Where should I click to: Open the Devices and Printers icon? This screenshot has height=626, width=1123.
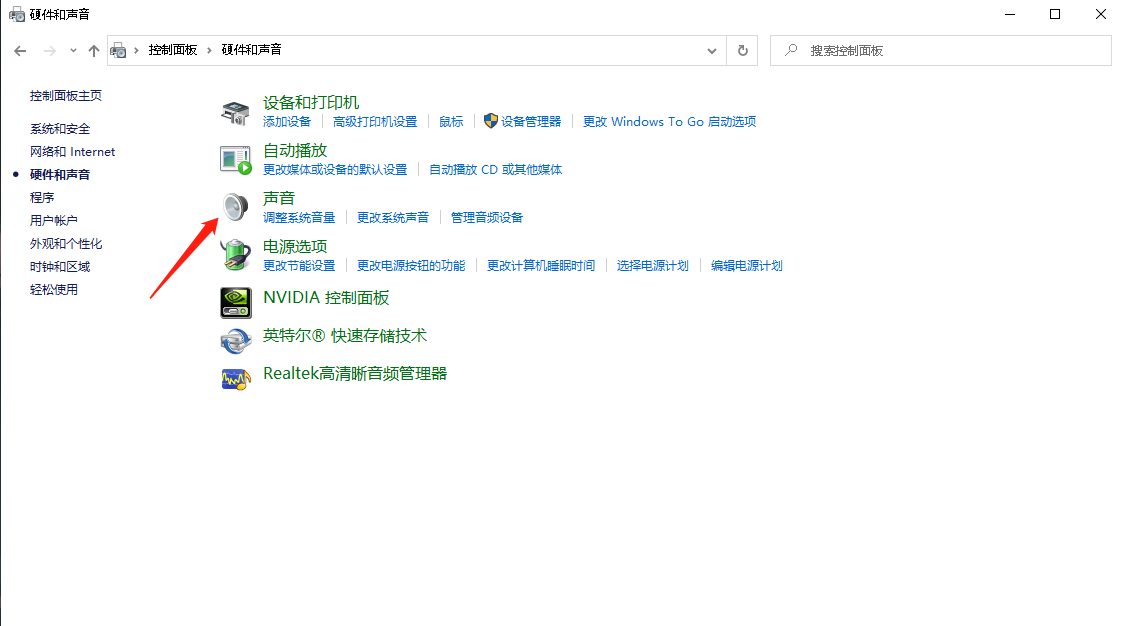tap(235, 112)
